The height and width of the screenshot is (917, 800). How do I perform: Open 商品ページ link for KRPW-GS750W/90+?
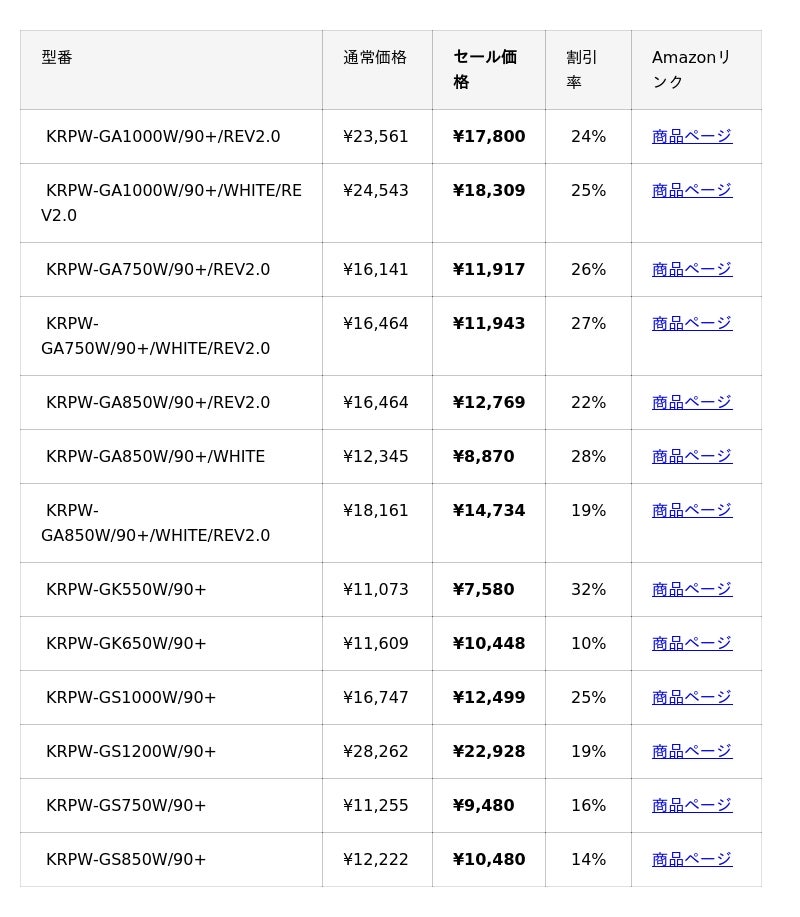pos(692,805)
